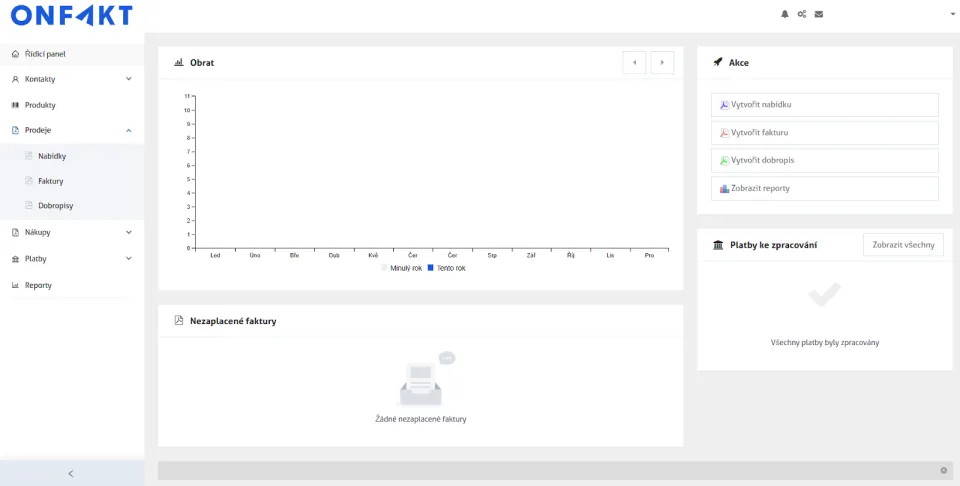
Task: Click the bank icon beside Platby ke zpracování
Action: click(x=718, y=245)
